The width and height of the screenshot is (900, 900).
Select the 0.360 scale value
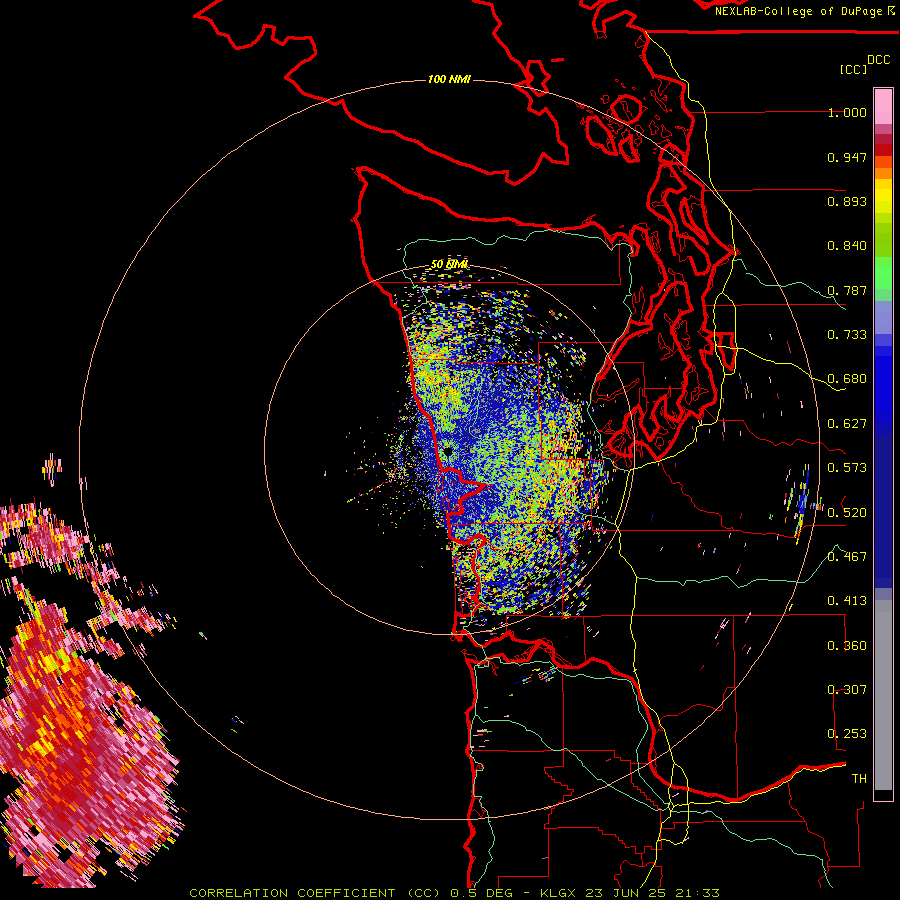pyautogui.click(x=847, y=646)
